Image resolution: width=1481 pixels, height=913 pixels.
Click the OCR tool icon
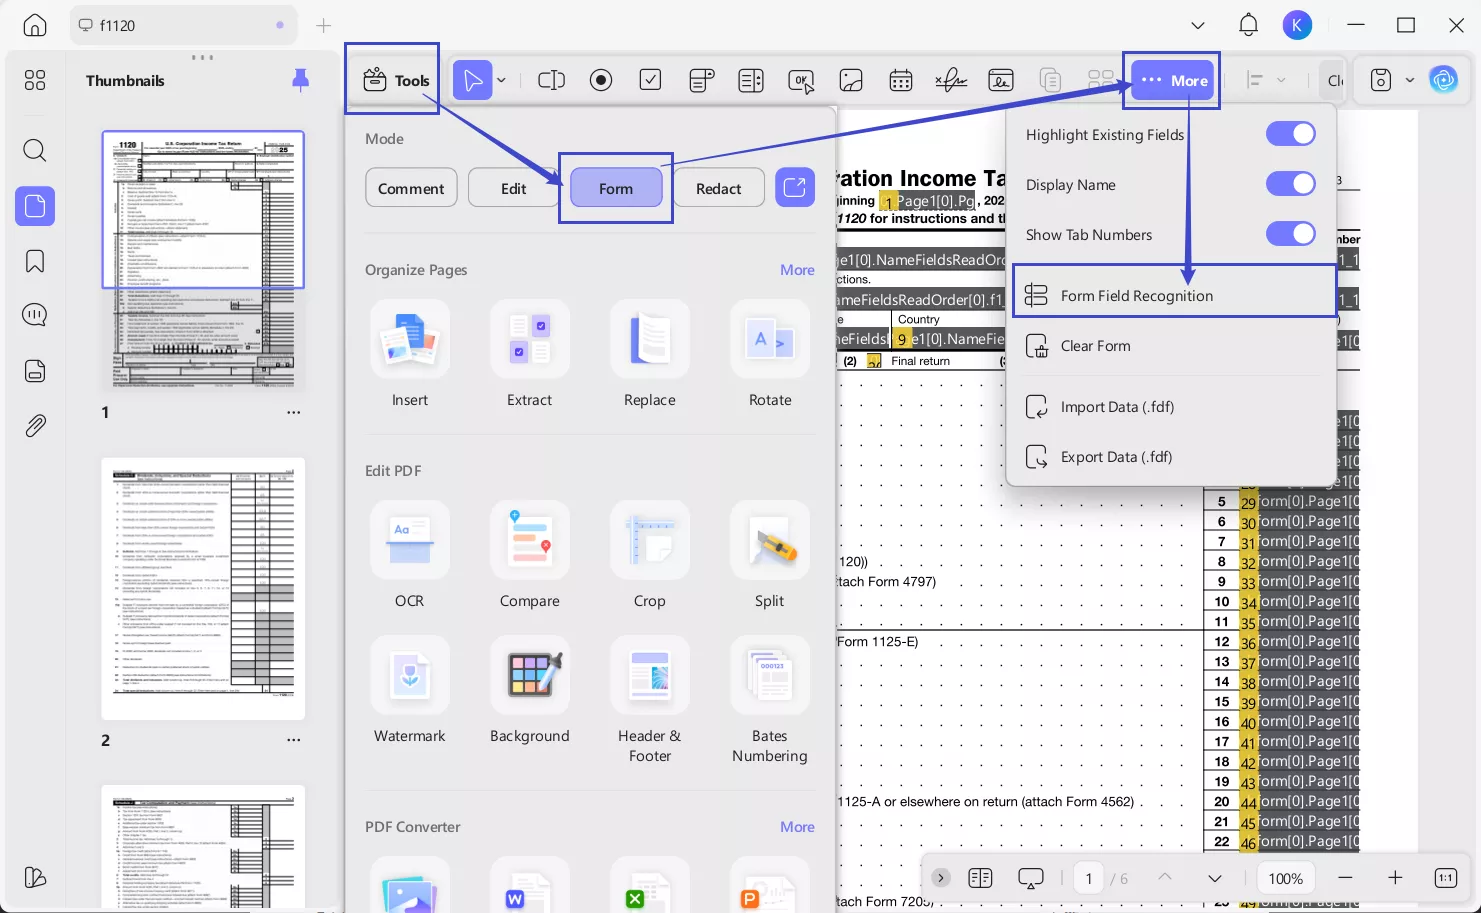pyautogui.click(x=409, y=541)
